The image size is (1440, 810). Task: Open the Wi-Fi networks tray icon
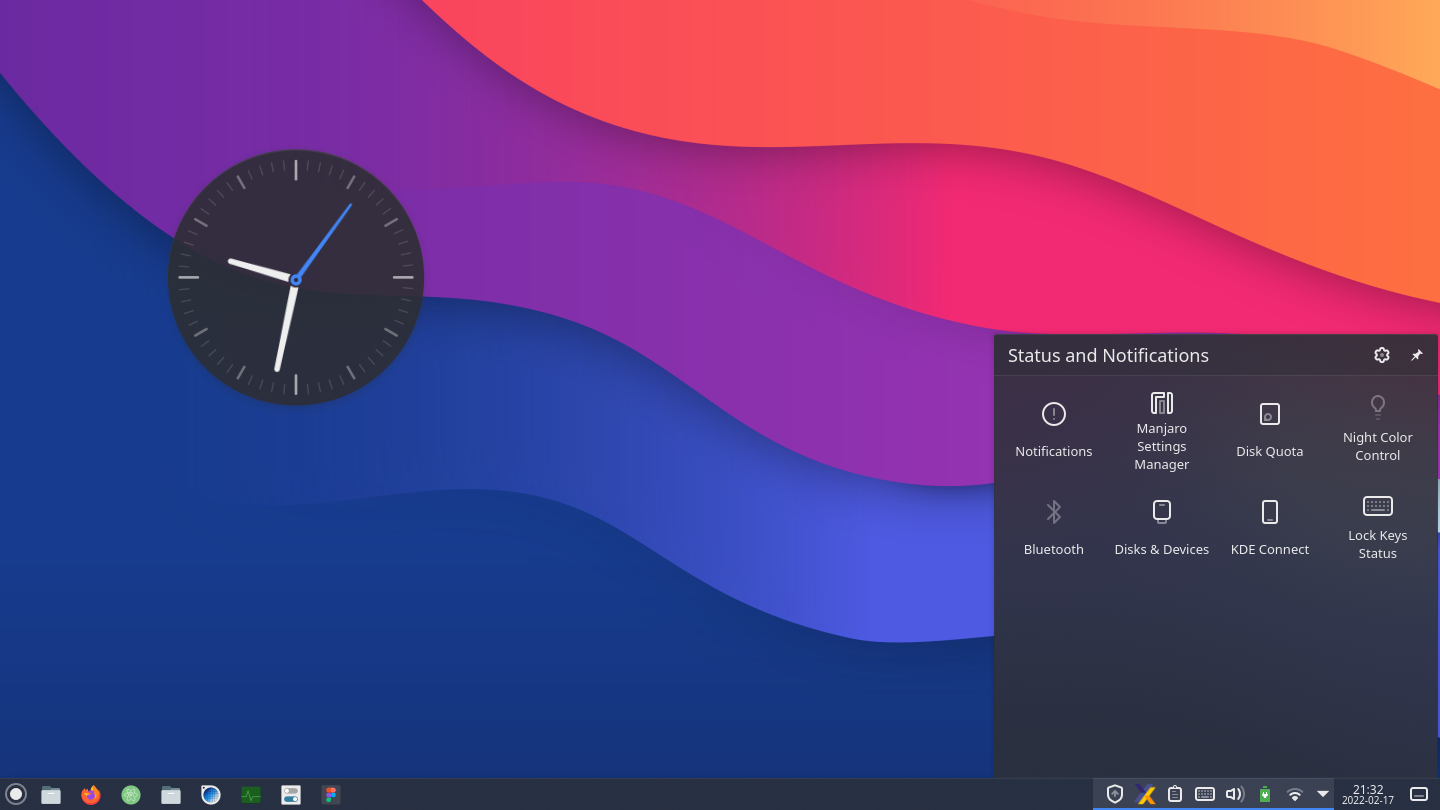(1295, 794)
